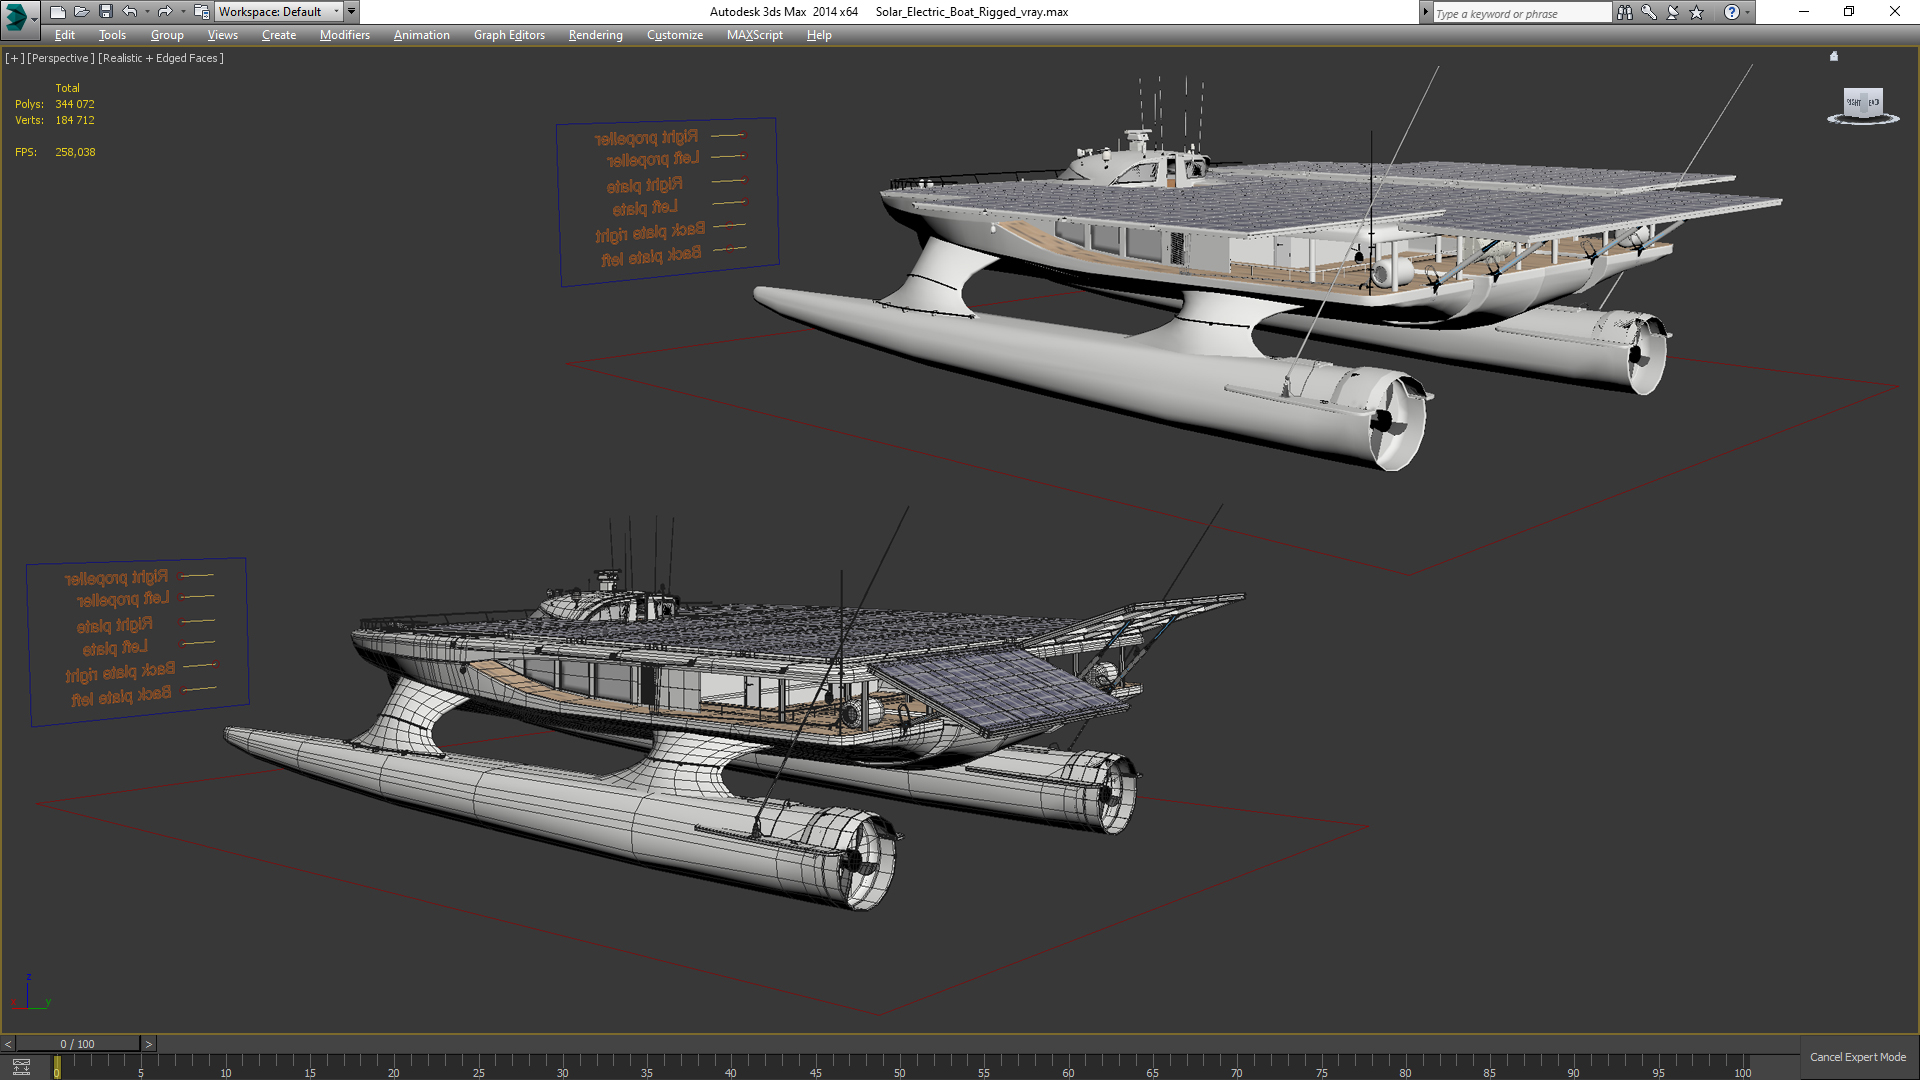The width and height of the screenshot is (1920, 1080).
Task: Click the Verts count 184 712 statistic
Action: tap(75, 120)
